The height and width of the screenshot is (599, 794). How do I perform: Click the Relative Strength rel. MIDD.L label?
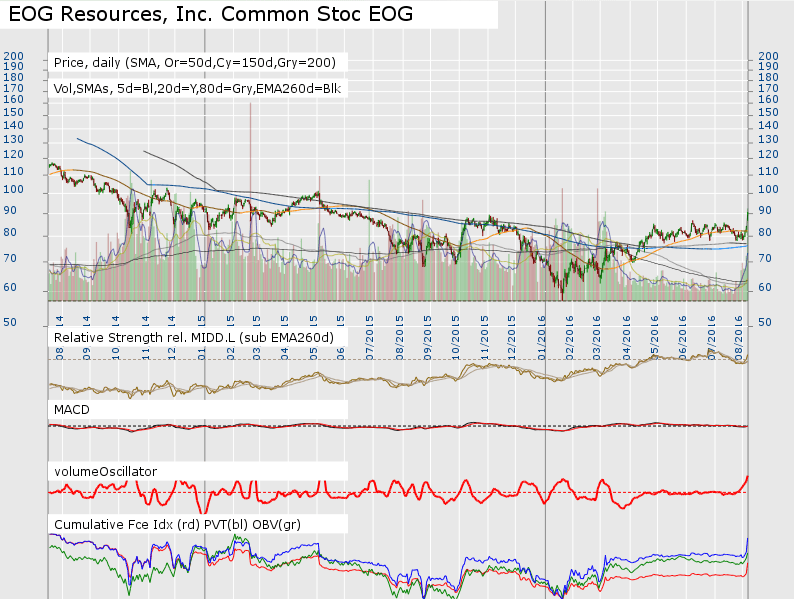click(194, 338)
